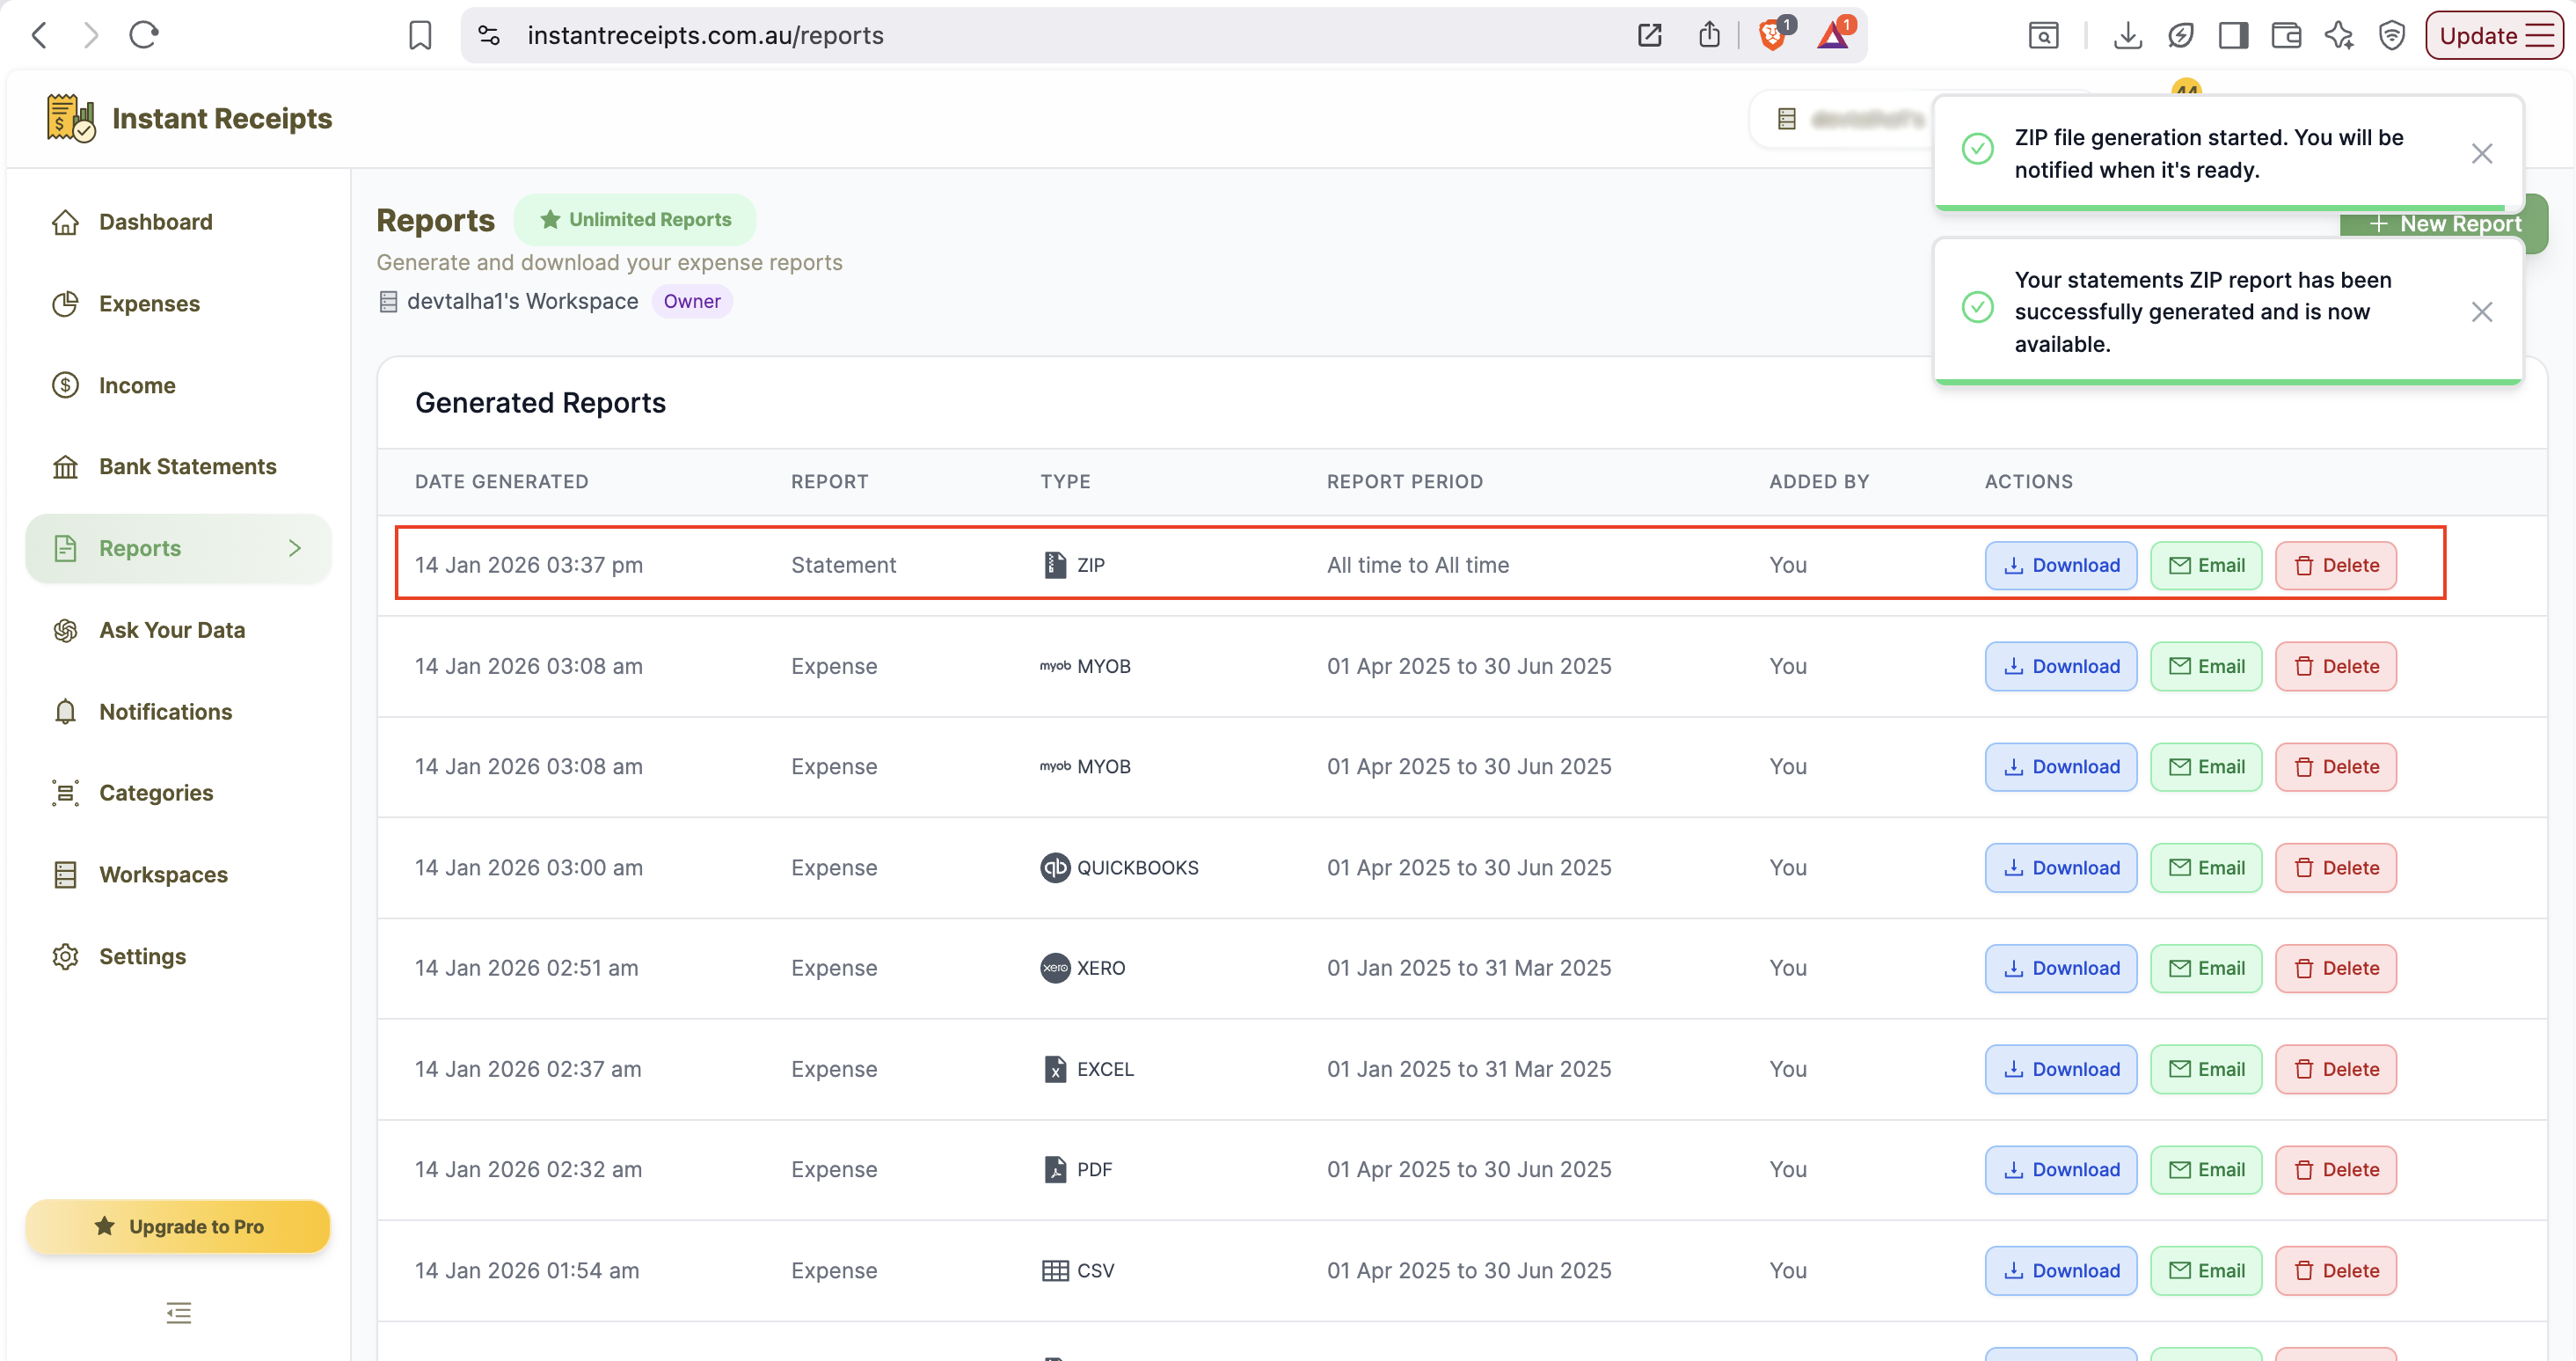Open Categories in the sidebar
This screenshot has width=2576, height=1361.
[x=178, y=793]
